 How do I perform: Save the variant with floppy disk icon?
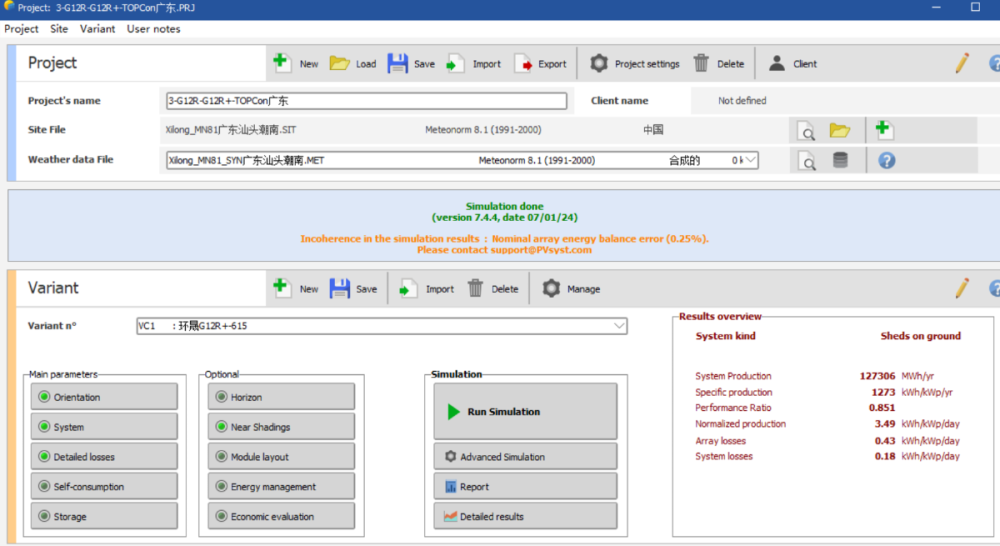340,289
